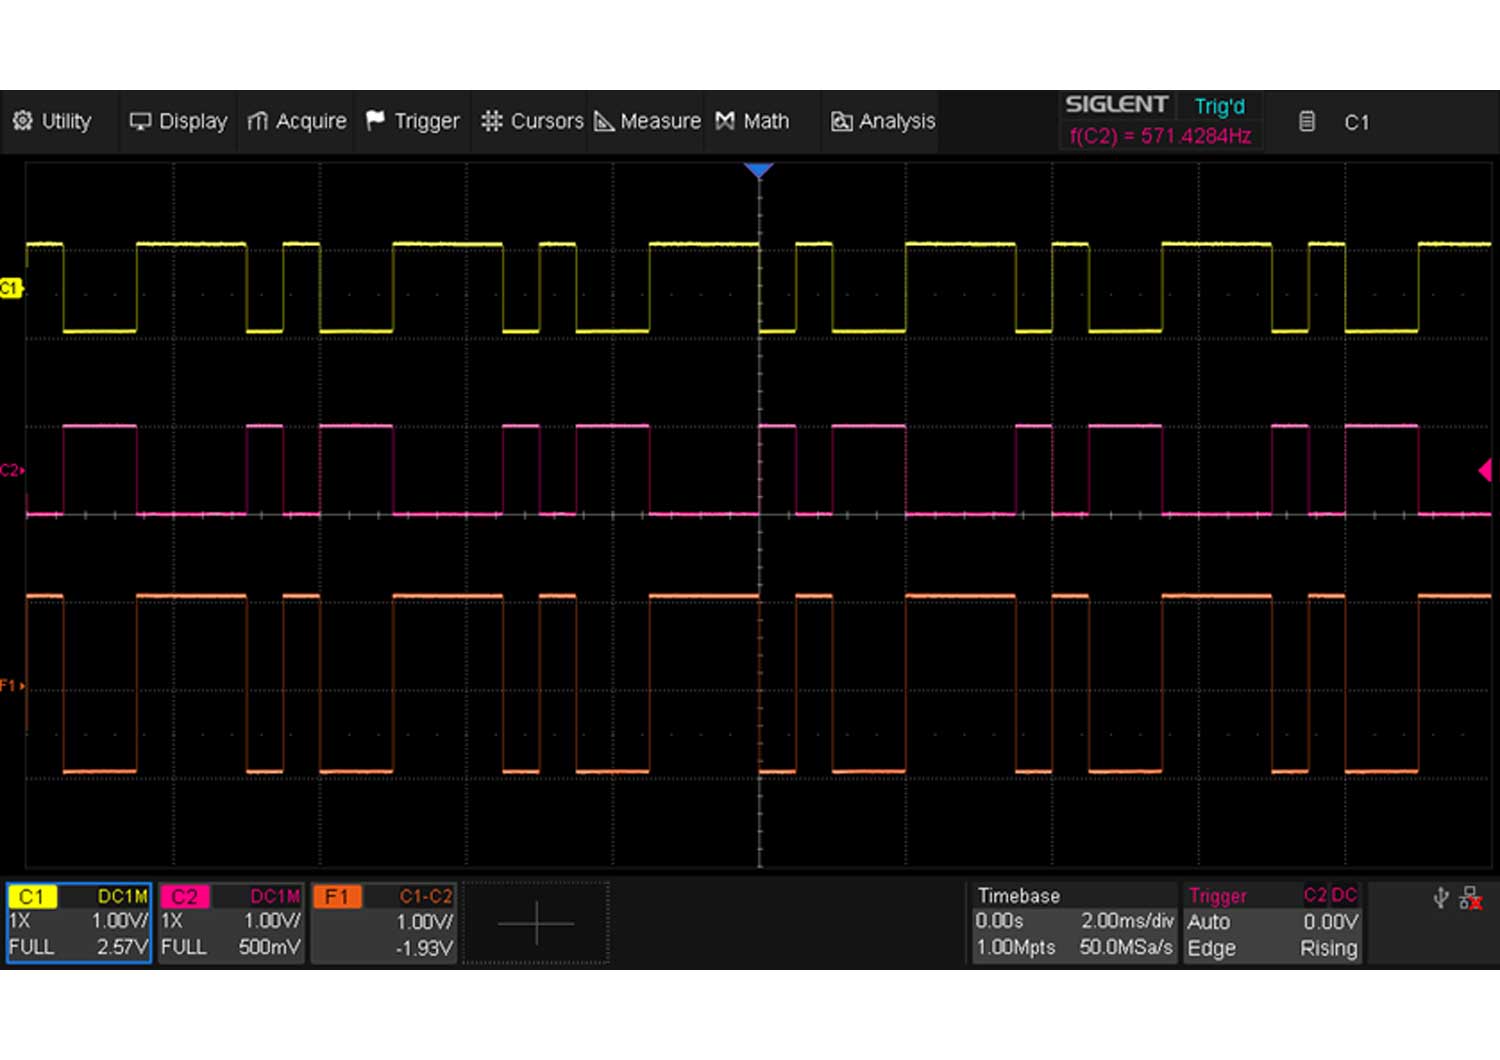Open the Trigger settings panel

point(1272,922)
